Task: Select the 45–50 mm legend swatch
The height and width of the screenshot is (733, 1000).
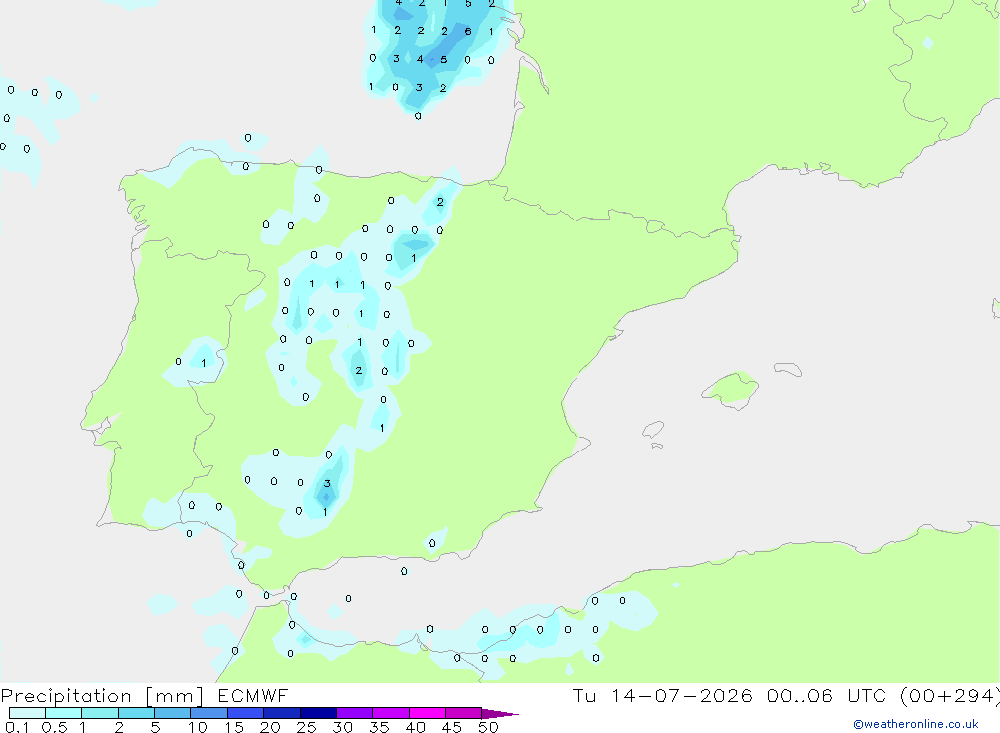Action: click(x=463, y=713)
